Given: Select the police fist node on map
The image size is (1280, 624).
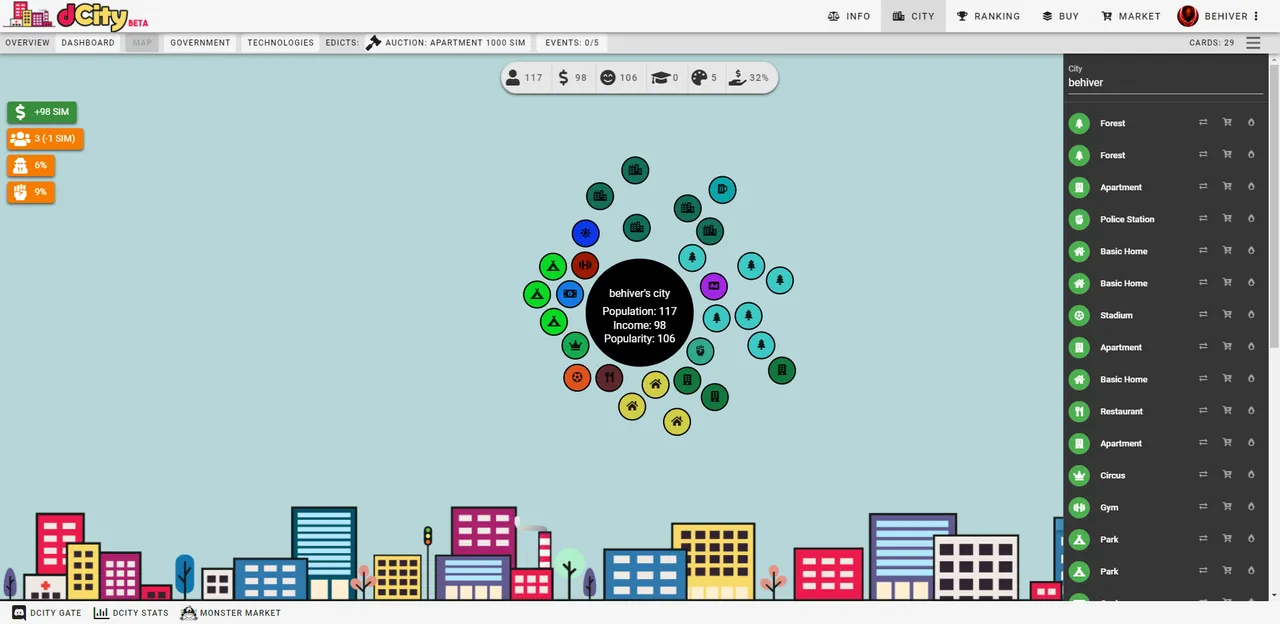Looking at the screenshot, I should click(700, 351).
